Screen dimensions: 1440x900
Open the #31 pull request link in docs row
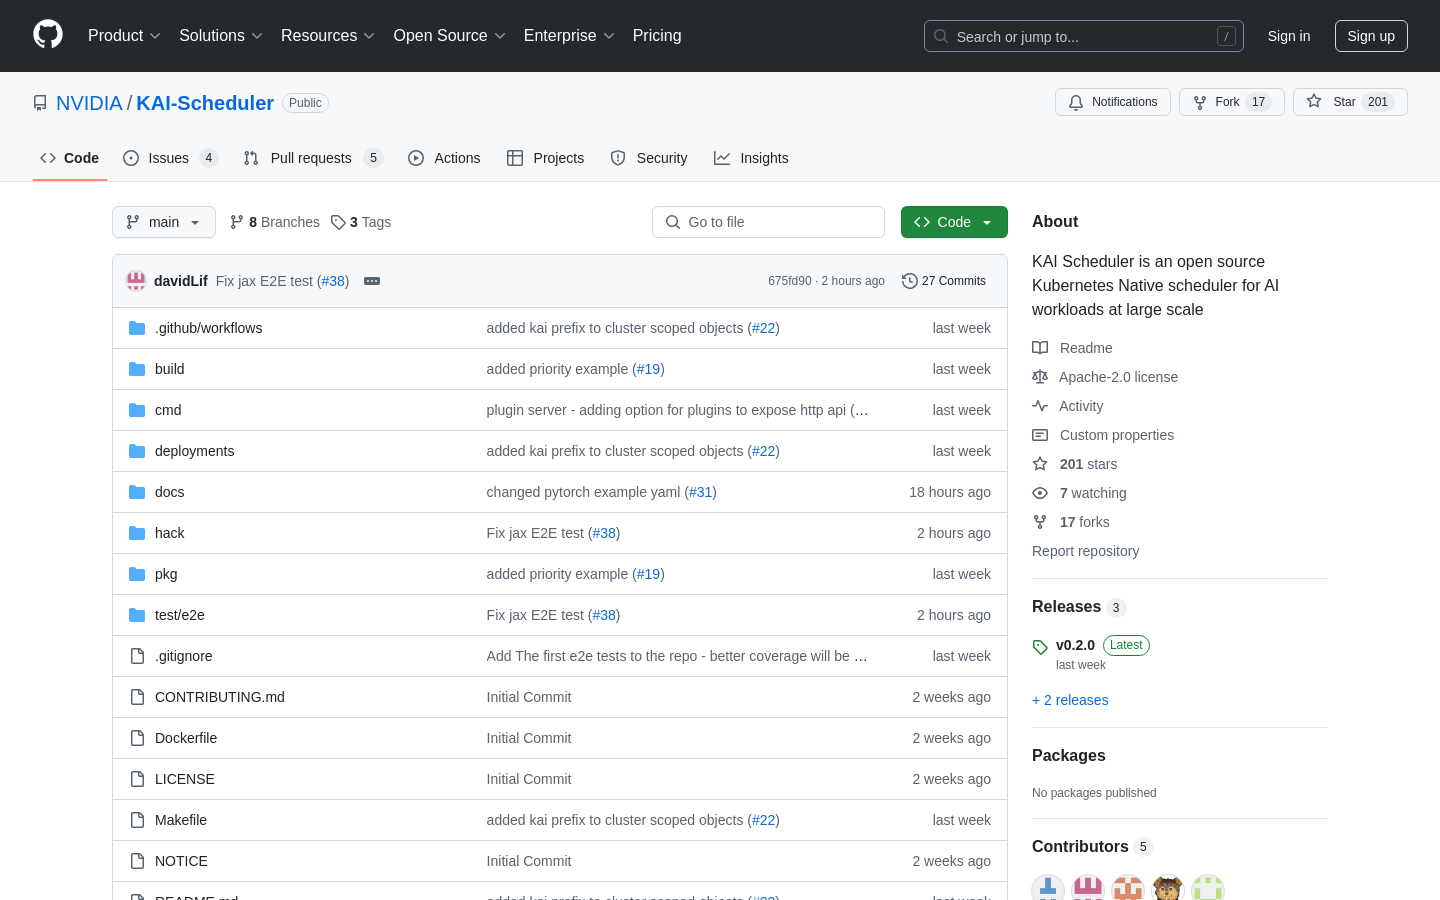(x=701, y=492)
